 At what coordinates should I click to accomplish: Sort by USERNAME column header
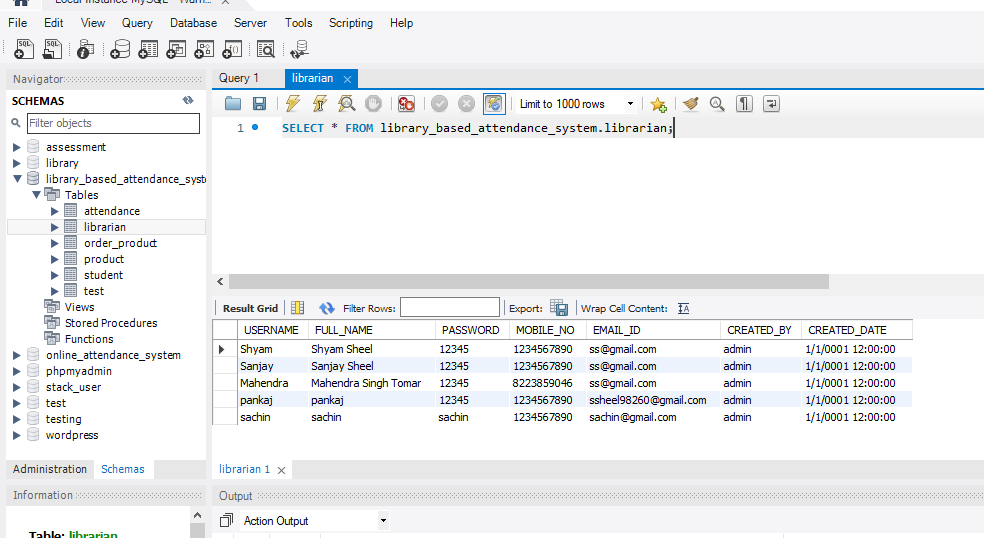271,330
